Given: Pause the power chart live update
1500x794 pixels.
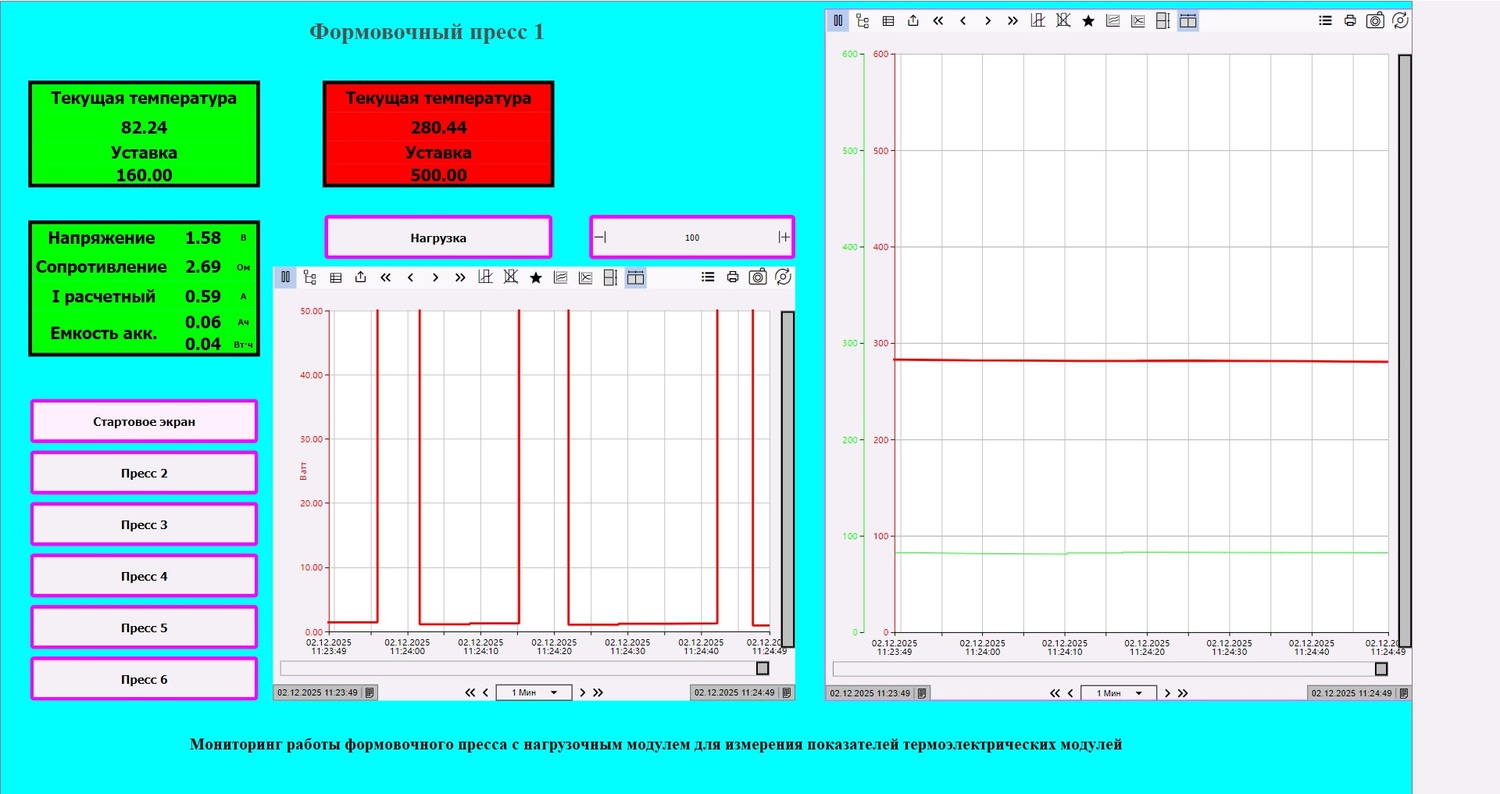Looking at the screenshot, I should coord(285,277).
